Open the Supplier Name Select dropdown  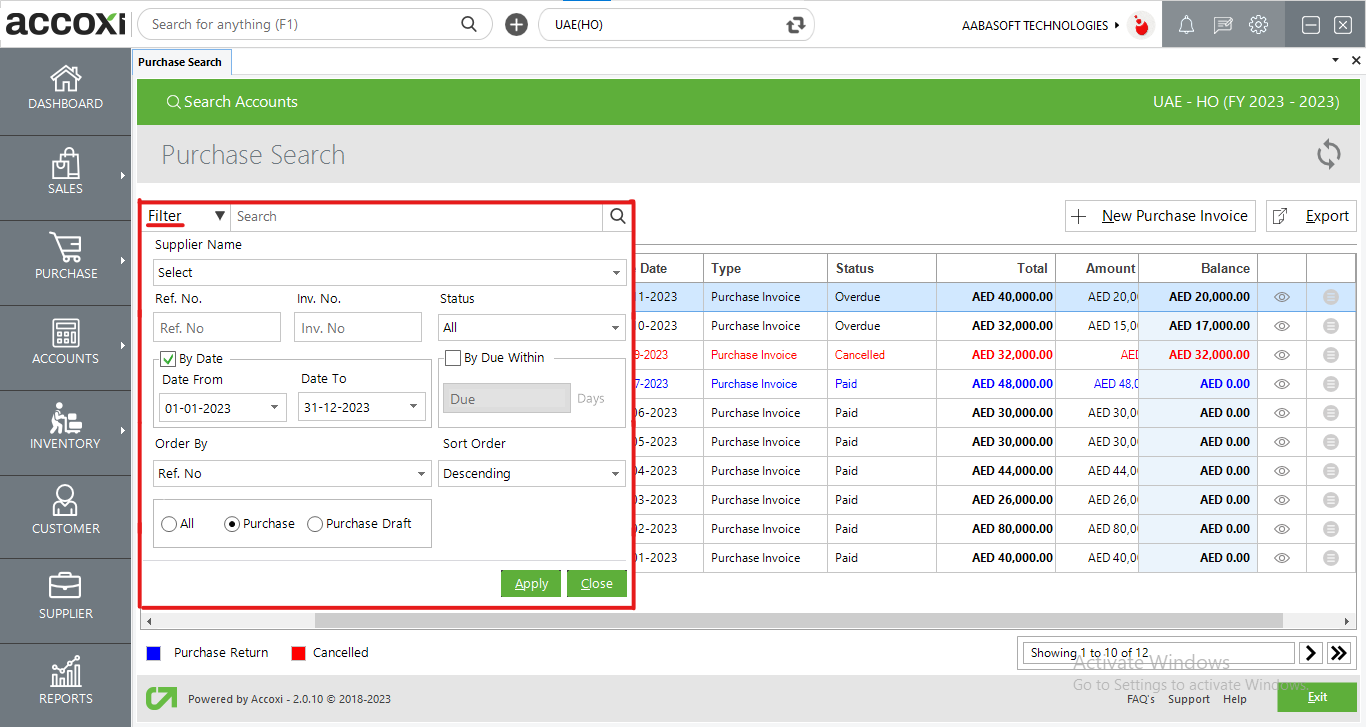pos(390,272)
